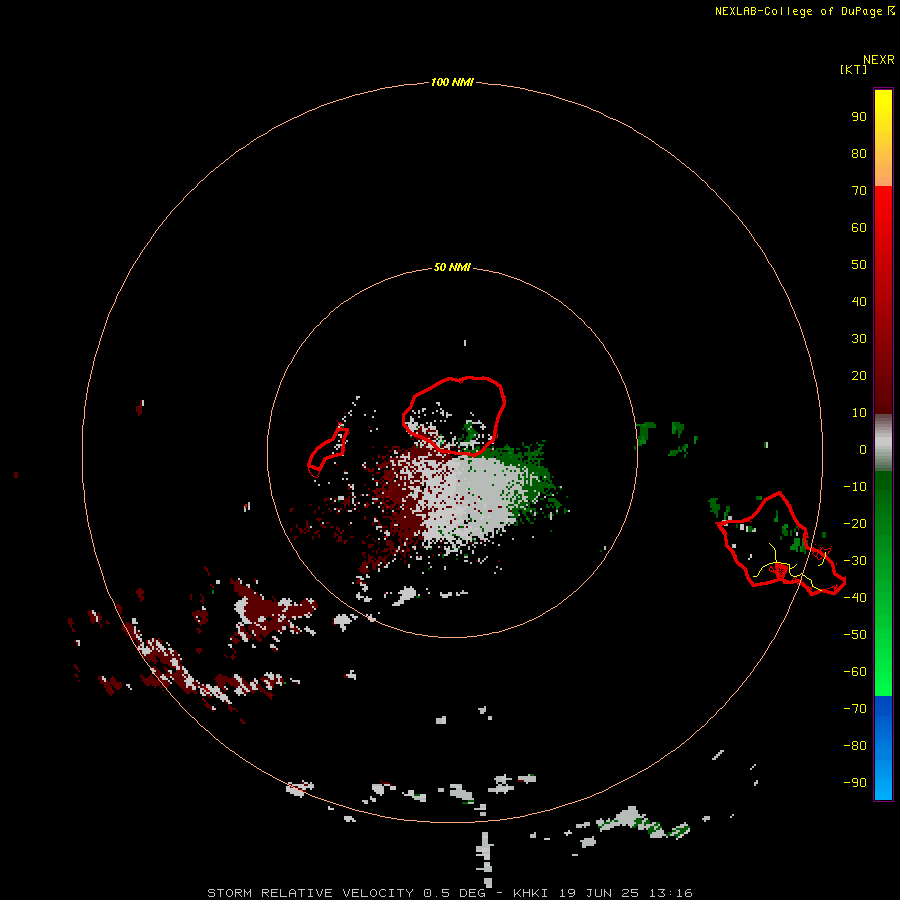Screen dimensions: 900x900
Task: Click the 20 value on the velocity scale
Action: tap(859, 375)
